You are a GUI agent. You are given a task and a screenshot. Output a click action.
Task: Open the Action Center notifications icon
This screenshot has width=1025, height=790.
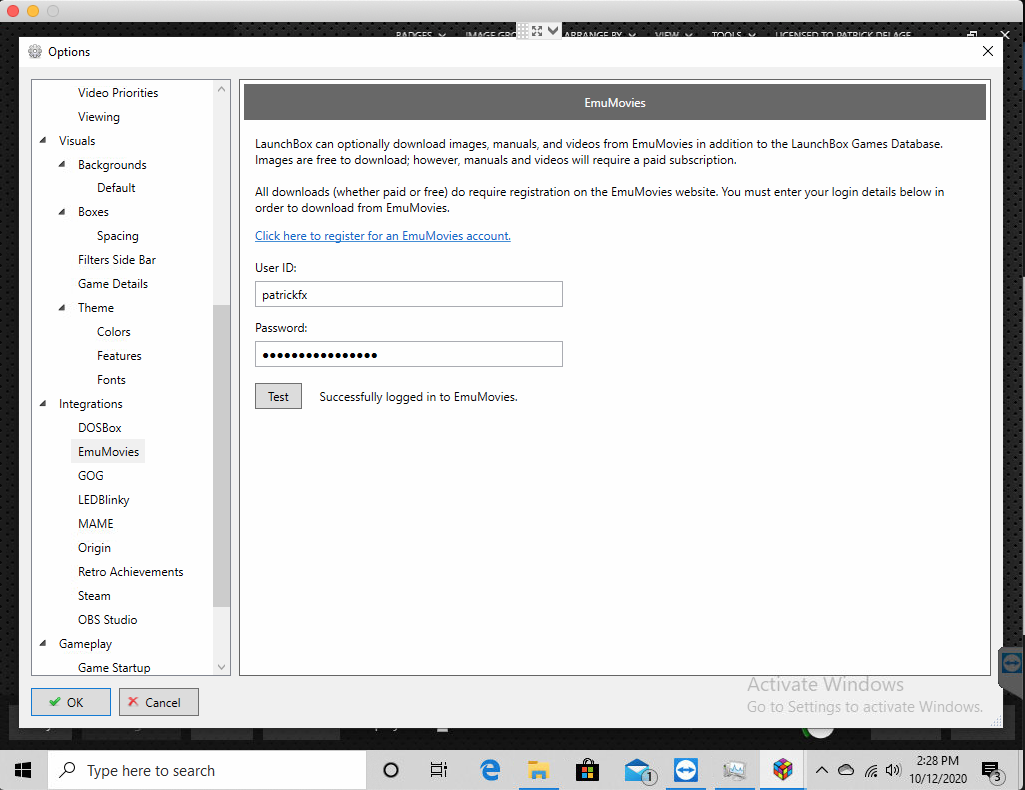click(x=992, y=772)
